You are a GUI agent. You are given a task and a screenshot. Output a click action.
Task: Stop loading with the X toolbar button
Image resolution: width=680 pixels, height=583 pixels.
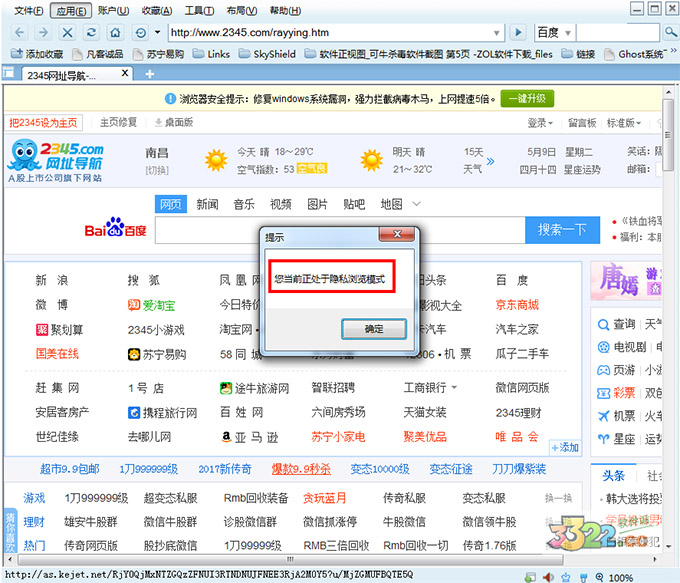click(67, 33)
